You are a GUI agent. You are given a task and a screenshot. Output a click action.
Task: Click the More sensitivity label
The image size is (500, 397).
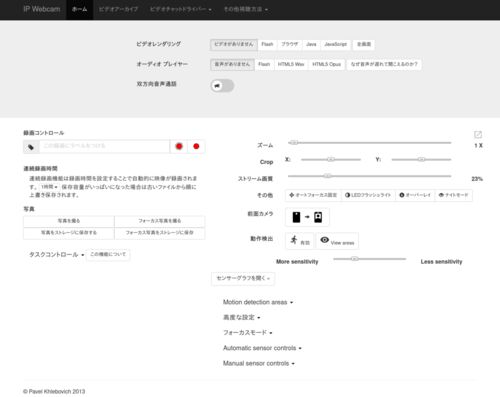pyautogui.click(x=297, y=262)
